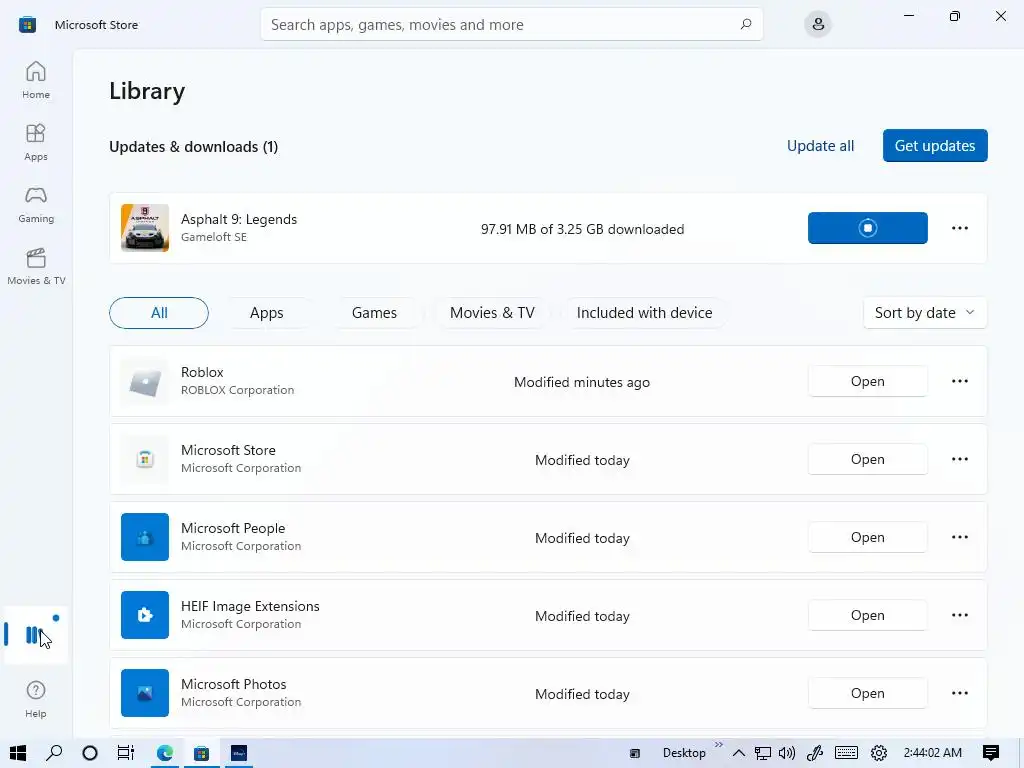The width and height of the screenshot is (1024, 768).
Task: Open the user account profile icon
Action: pyautogui.click(x=818, y=25)
